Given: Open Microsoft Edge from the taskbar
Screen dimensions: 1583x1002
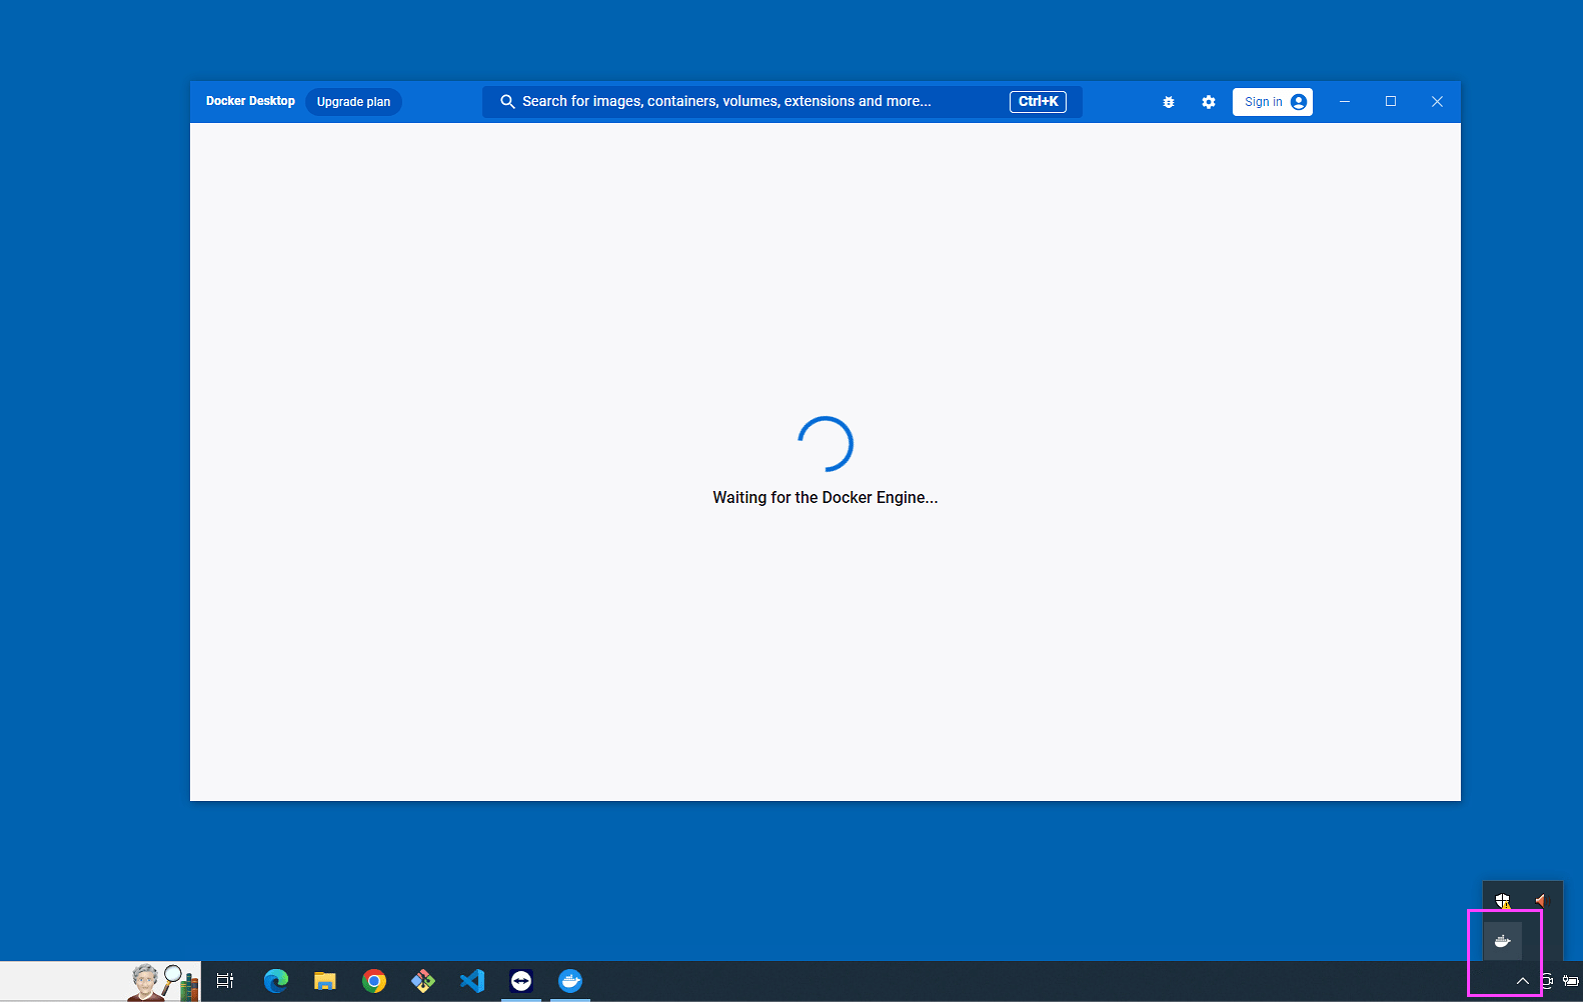Looking at the screenshot, I should pyautogui.click(x=276, y=981).
